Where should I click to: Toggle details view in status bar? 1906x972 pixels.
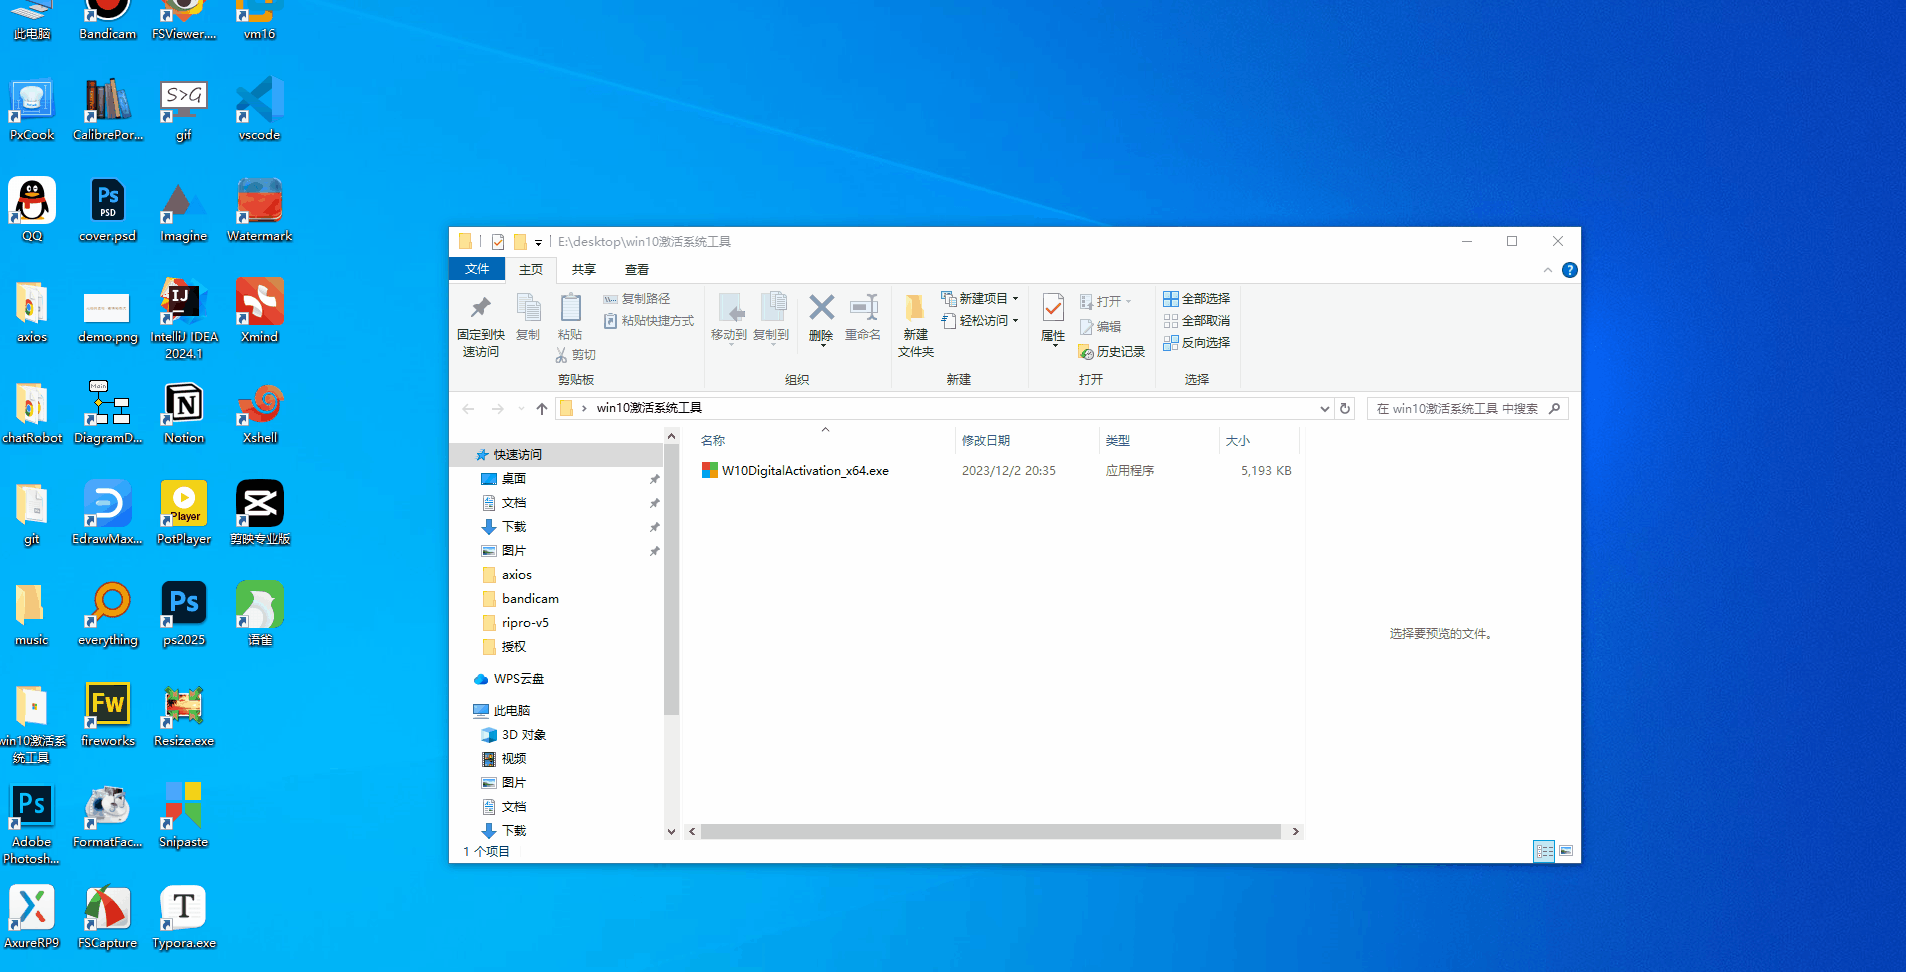(1544, 851)
